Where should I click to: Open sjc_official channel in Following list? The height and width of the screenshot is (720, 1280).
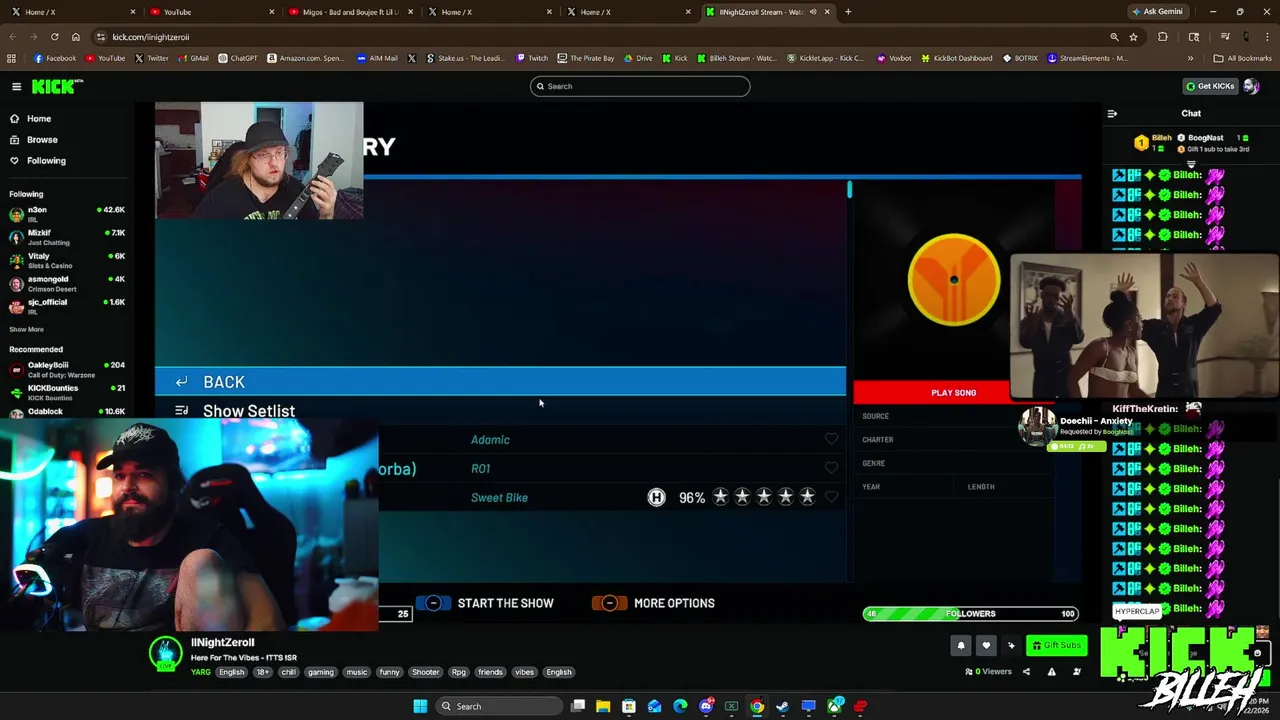point(66,306)
